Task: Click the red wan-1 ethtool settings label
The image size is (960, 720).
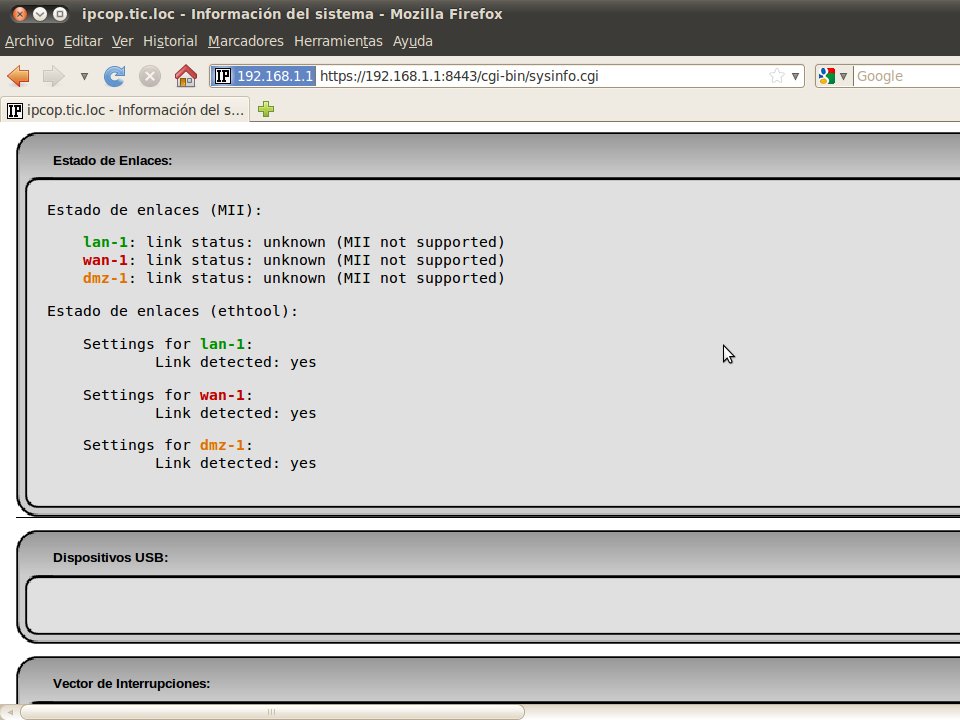Action: pos(222,395)
